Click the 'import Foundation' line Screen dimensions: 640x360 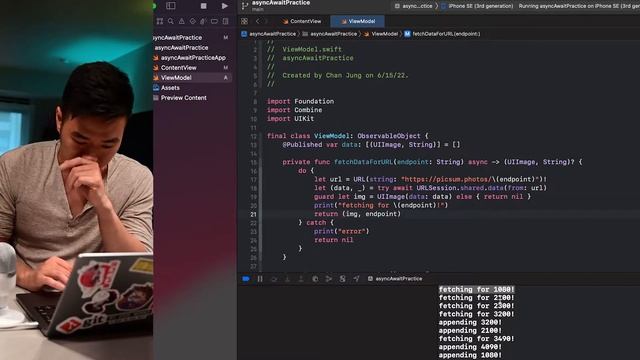coord(300,101)
